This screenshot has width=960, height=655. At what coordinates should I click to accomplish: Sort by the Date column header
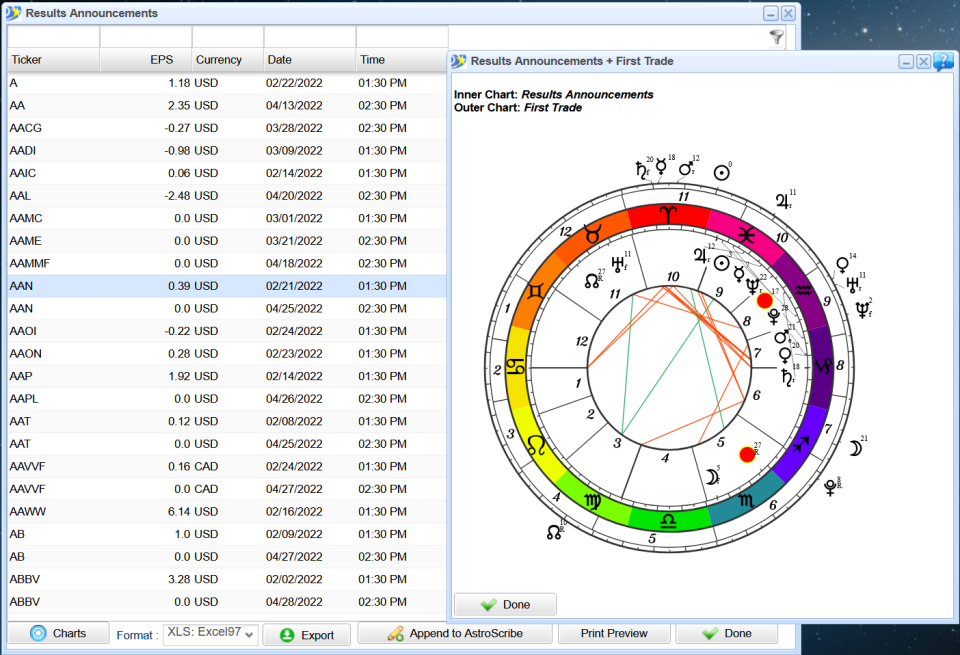[310, 59]
